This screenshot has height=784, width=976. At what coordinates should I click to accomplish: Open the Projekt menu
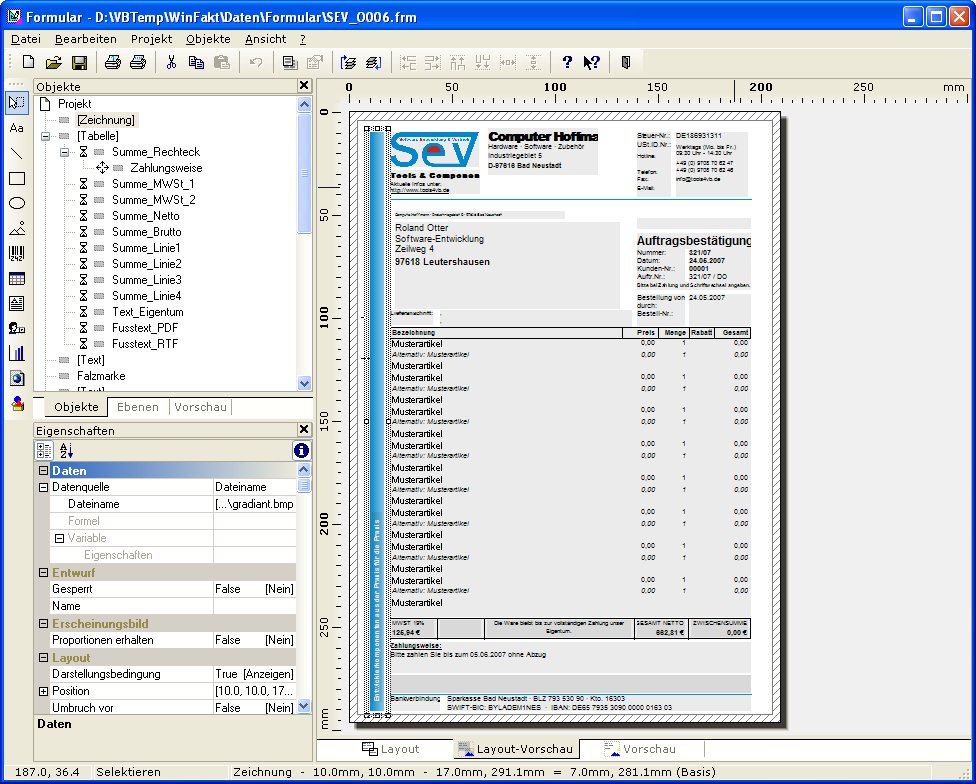(151, 39)
